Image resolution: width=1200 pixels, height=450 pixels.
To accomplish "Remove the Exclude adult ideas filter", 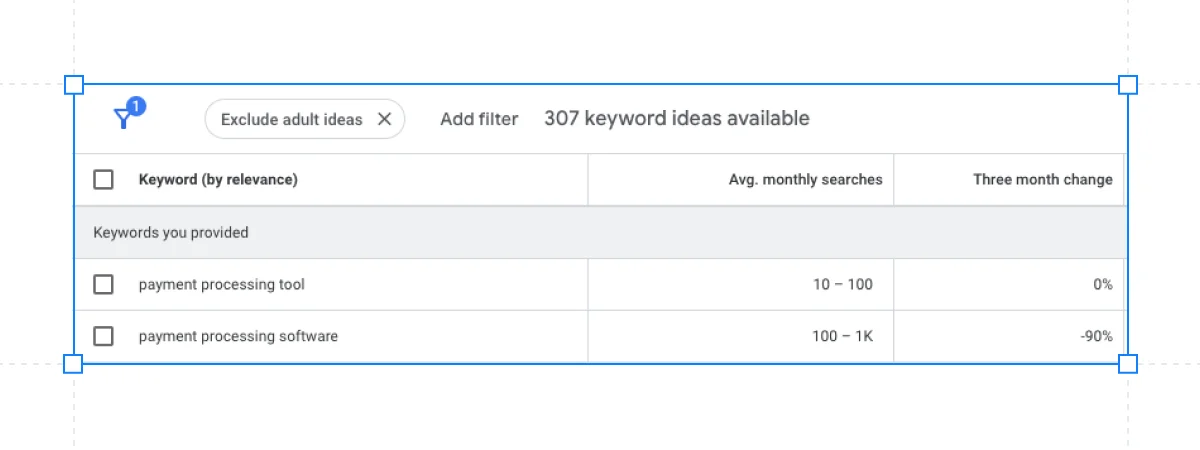I will (384, 119).
